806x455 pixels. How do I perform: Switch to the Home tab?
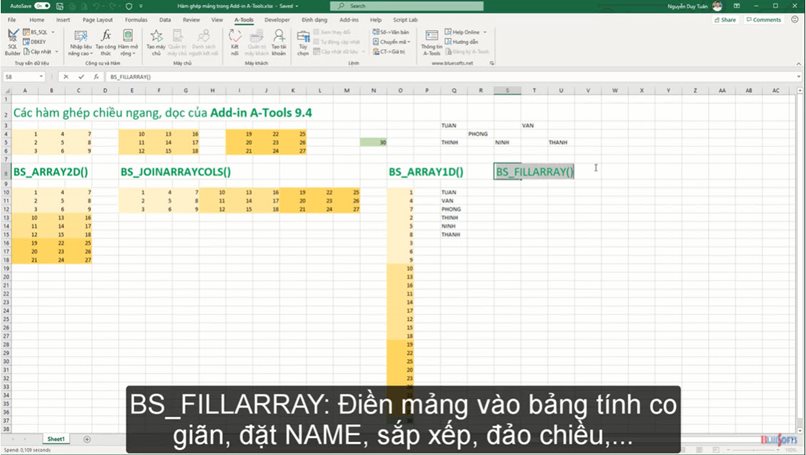tap(36, 20)
